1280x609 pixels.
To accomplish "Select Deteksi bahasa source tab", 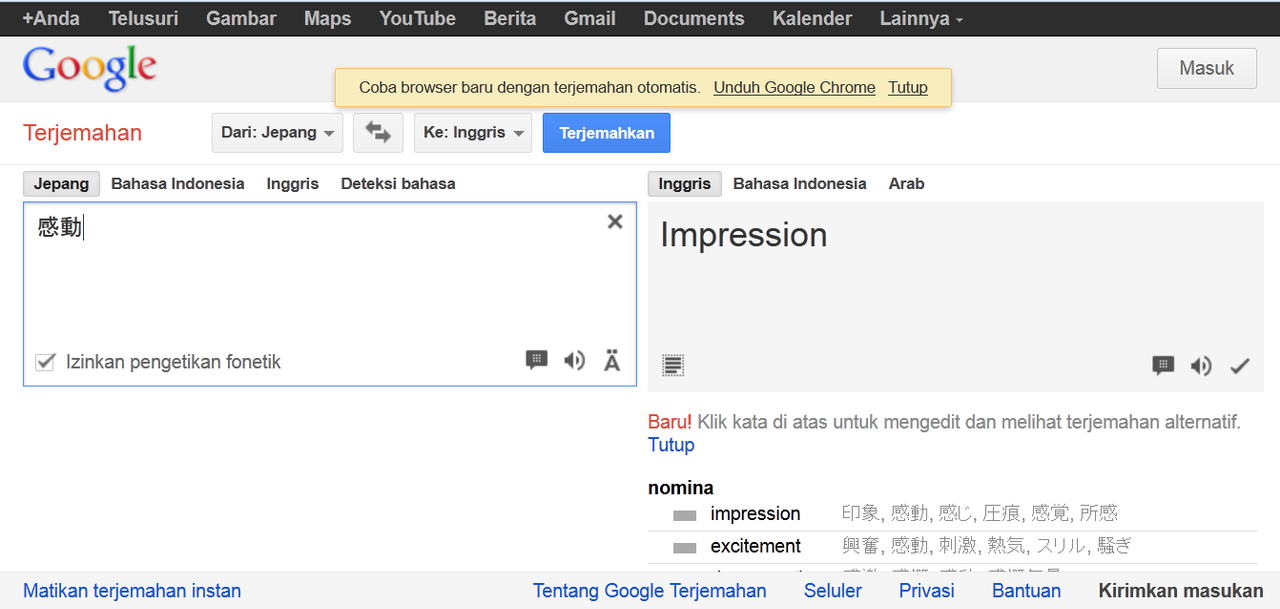I will click(x=398, y=184).
